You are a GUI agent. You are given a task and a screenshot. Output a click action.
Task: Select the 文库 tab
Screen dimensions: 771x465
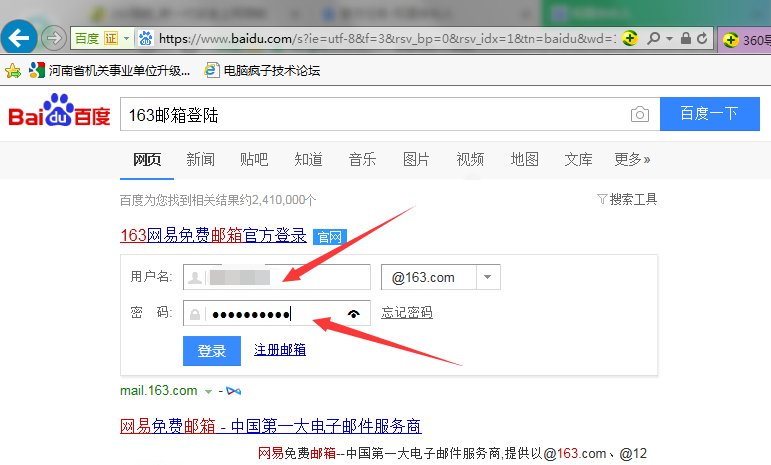tap(578, 159)
